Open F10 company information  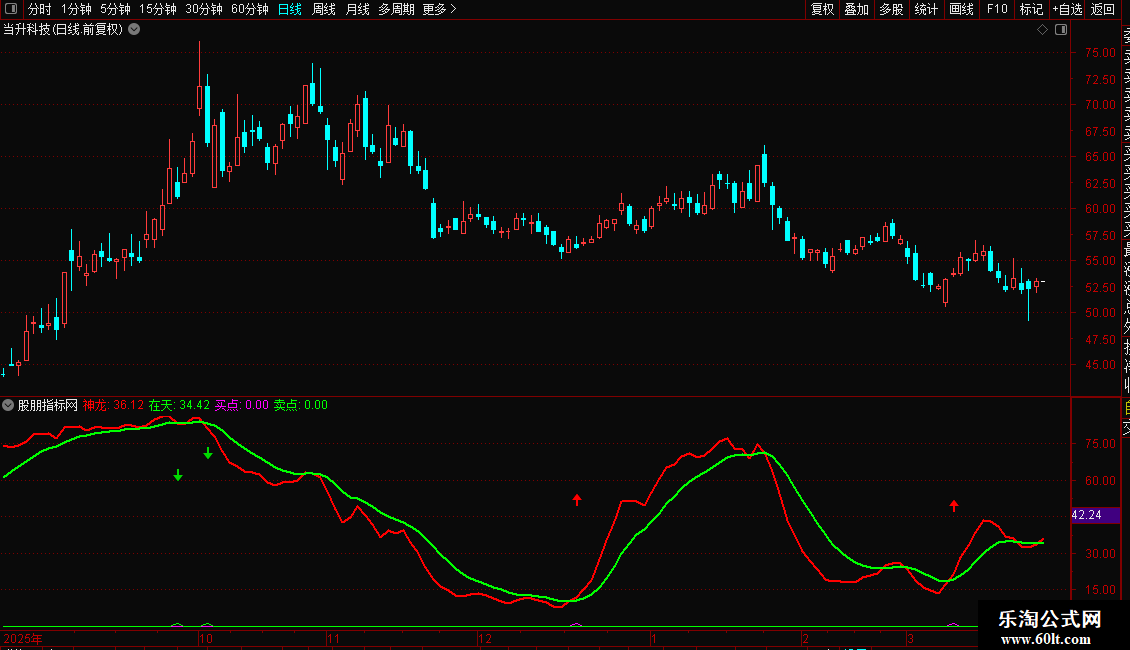[x=997, y=9]
